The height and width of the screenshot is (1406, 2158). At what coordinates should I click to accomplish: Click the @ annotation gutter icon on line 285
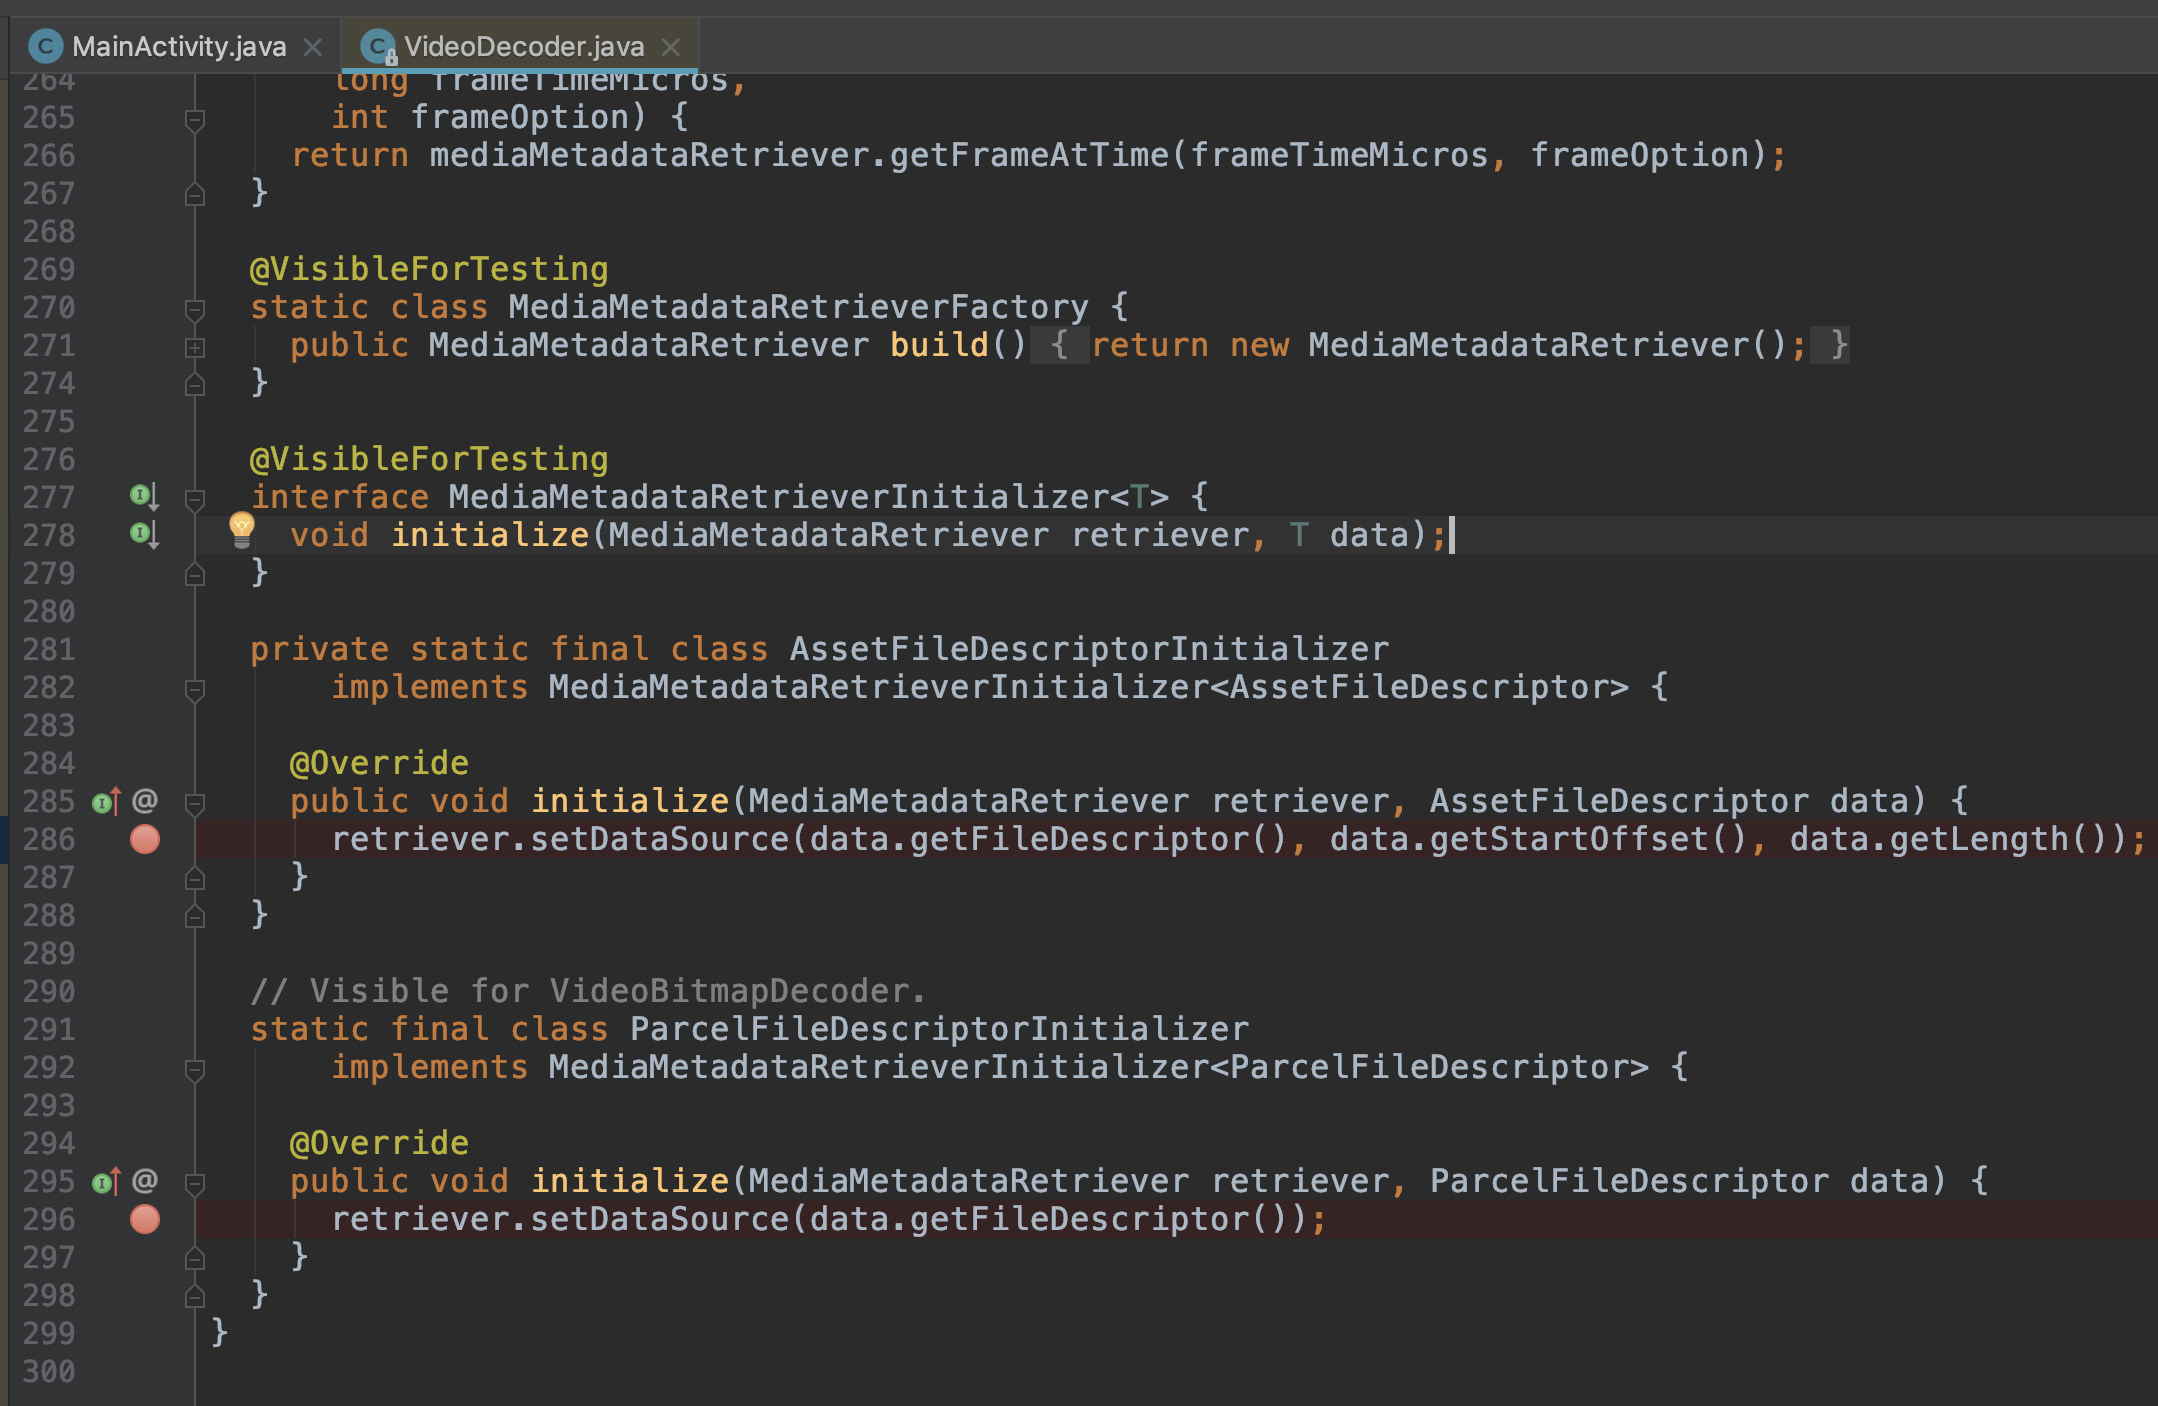tap(145, 800)
